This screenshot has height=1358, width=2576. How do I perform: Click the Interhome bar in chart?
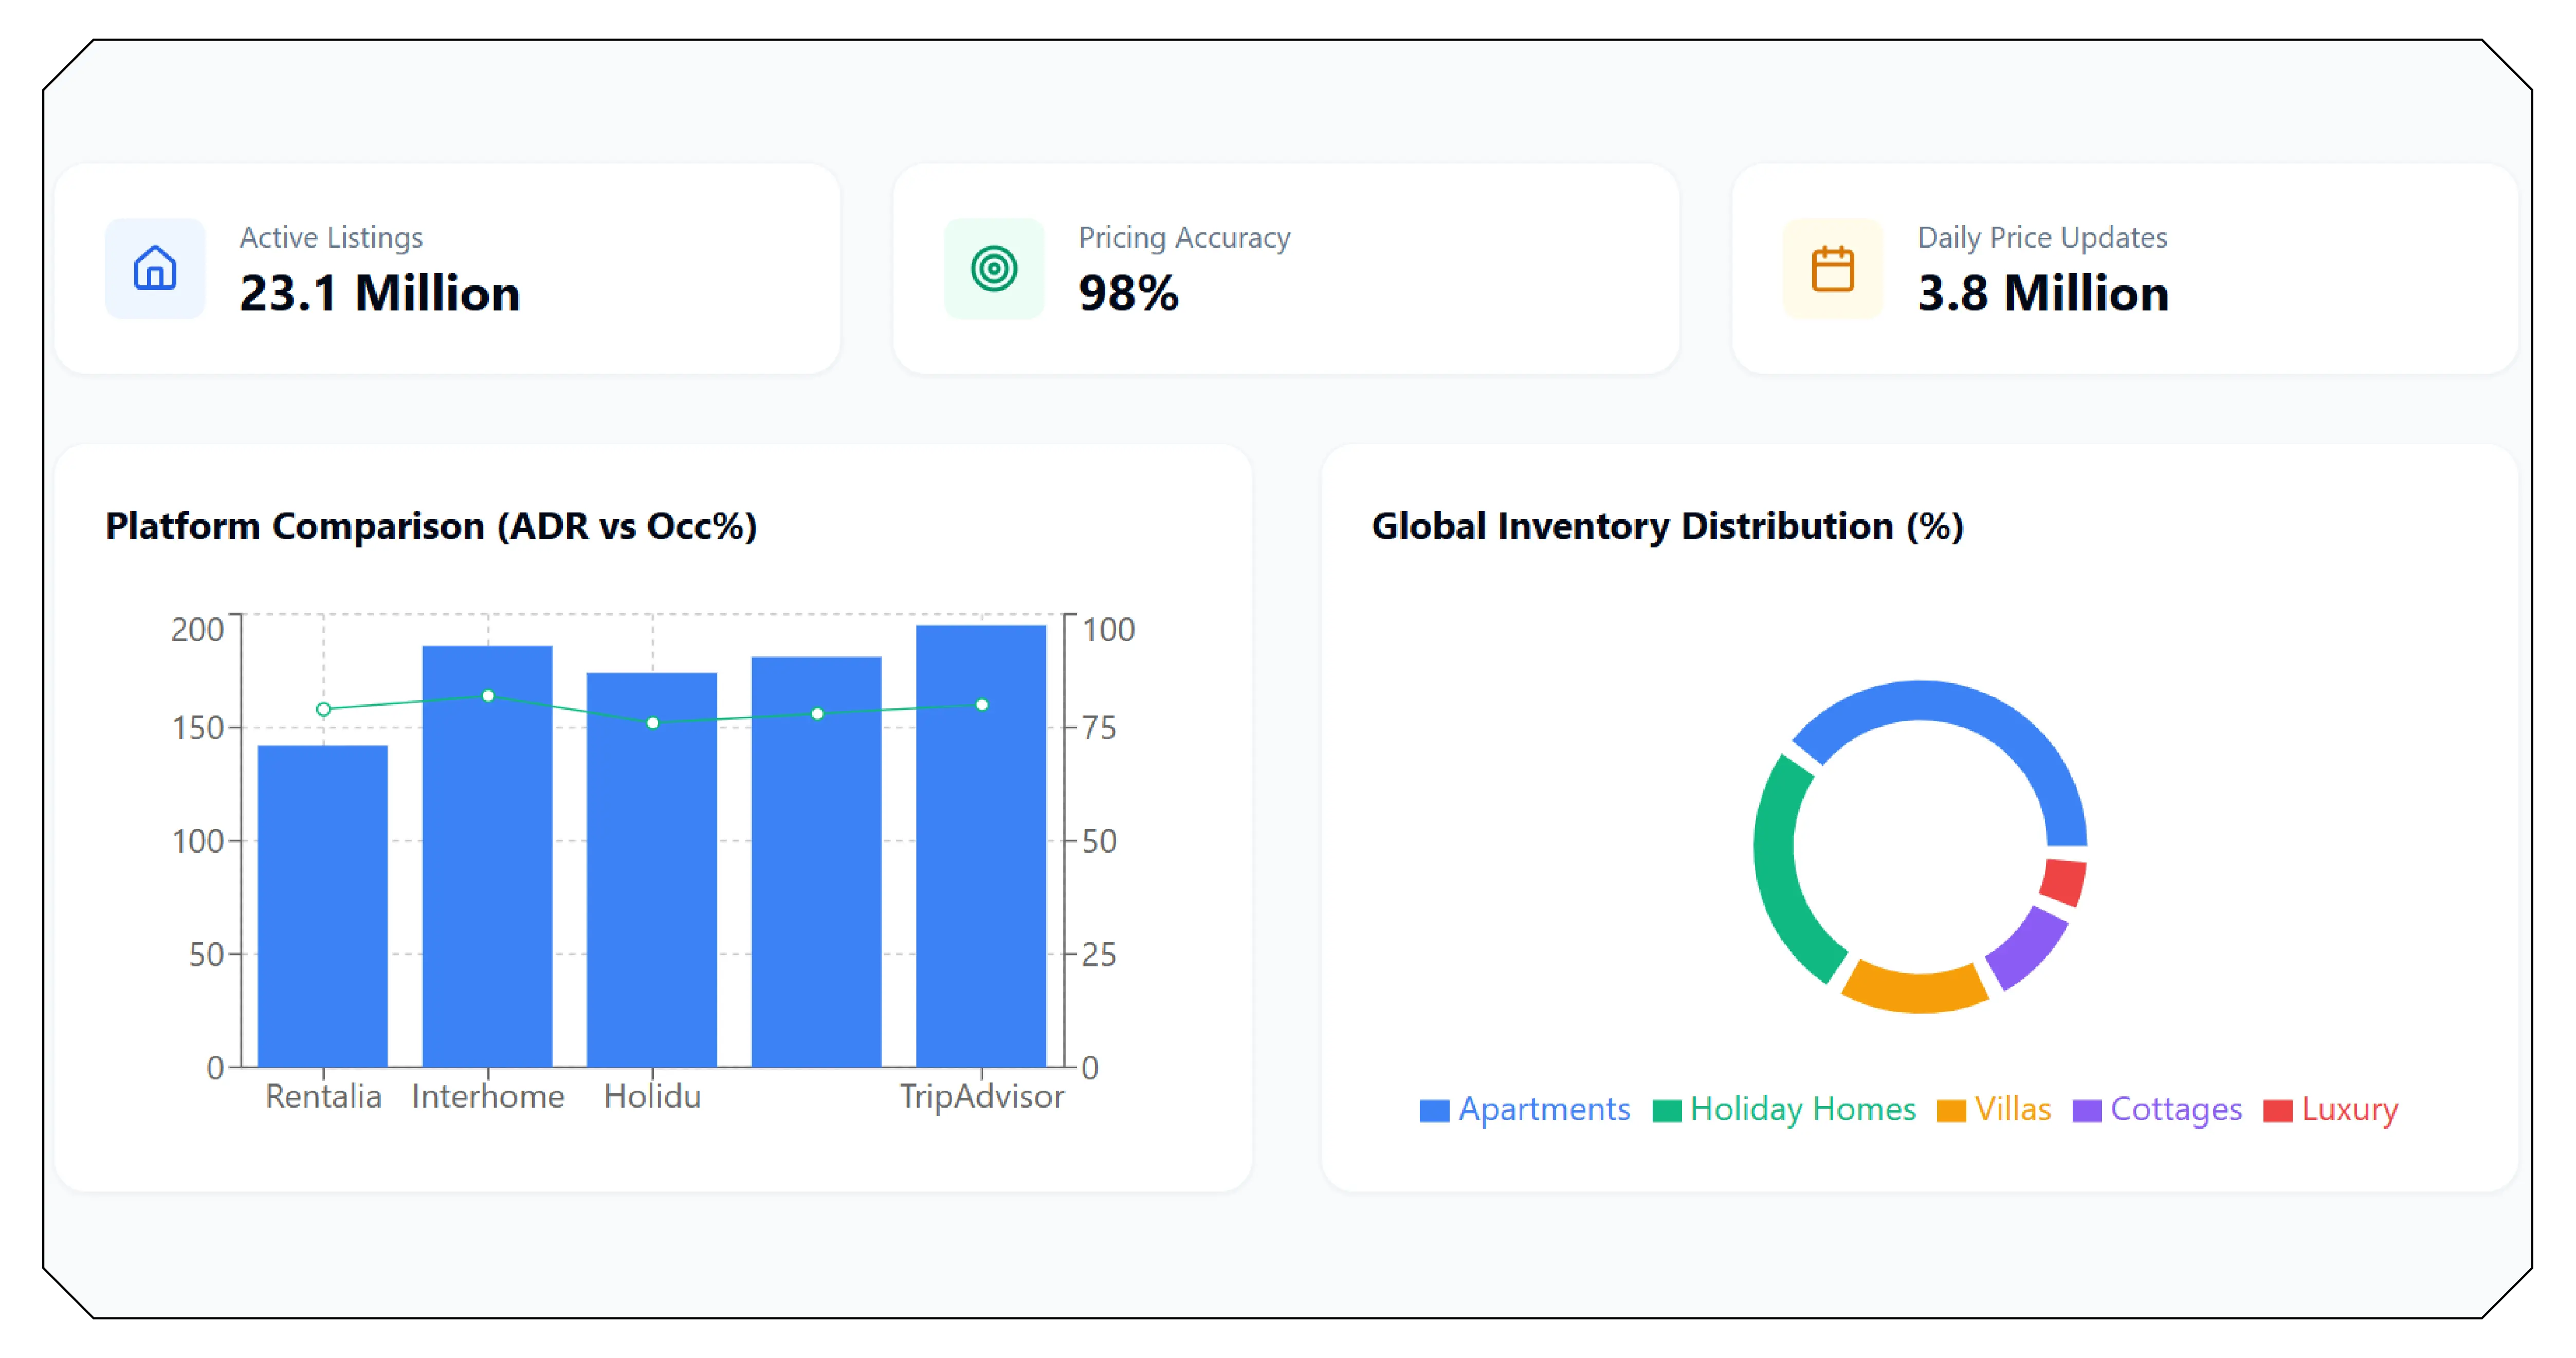tap(487, 856)
